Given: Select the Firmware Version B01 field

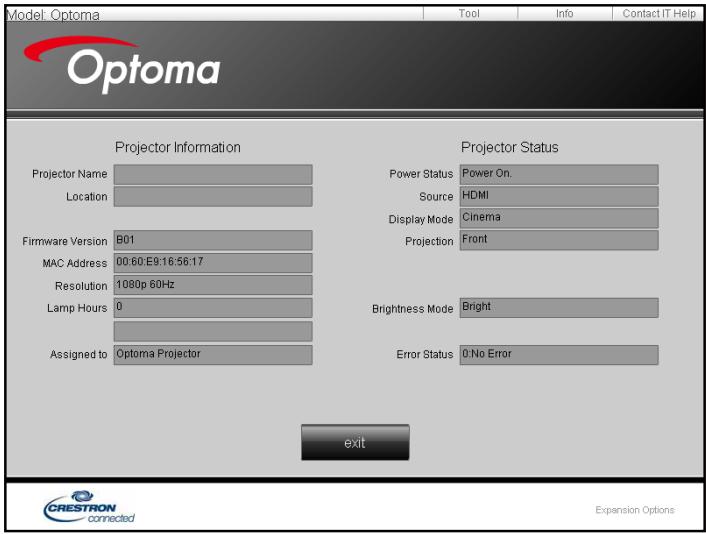Looking at the screenshot, I should (x=213, y=240).
